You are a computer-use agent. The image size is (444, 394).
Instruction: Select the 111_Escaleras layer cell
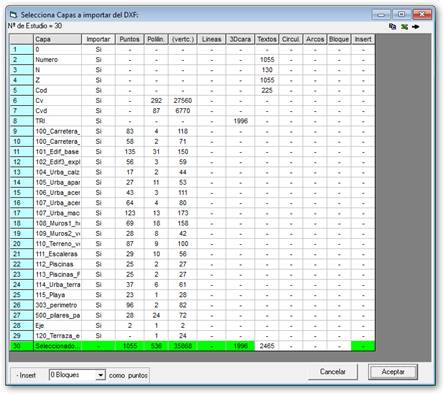click(x=58, y=254)
